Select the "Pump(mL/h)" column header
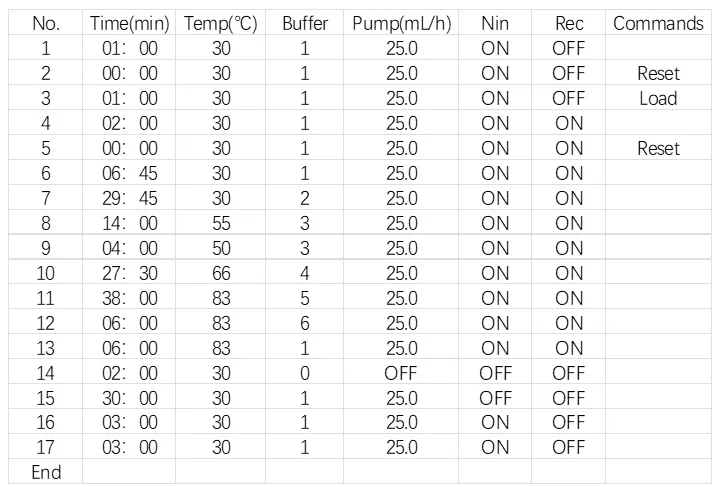The height and width of the screenshot is (487, 718). (401, 23)
